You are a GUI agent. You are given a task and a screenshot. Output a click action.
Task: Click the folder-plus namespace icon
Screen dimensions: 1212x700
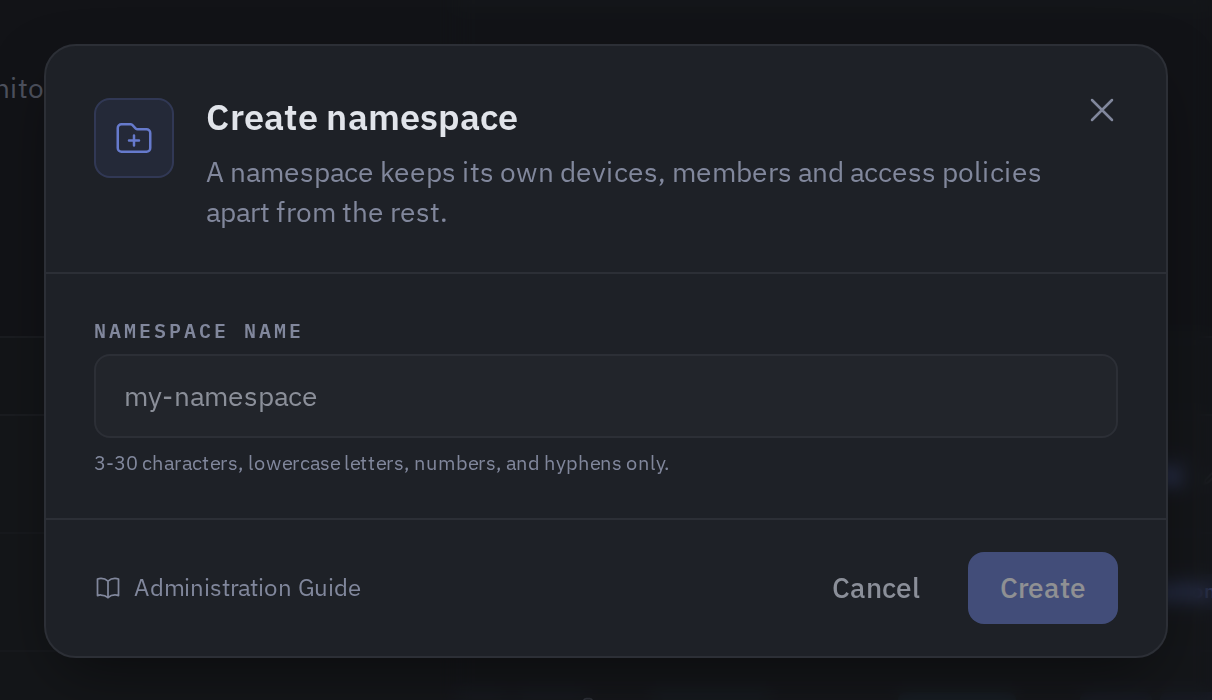pos(134,138)
